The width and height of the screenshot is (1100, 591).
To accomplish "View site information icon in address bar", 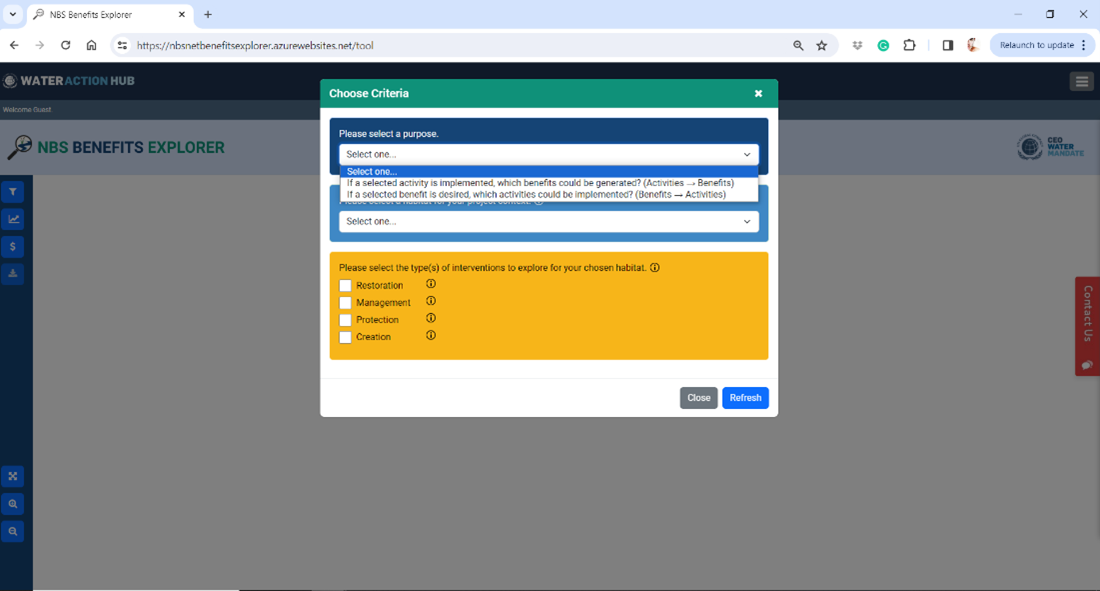I will click(x=122, y=46).
